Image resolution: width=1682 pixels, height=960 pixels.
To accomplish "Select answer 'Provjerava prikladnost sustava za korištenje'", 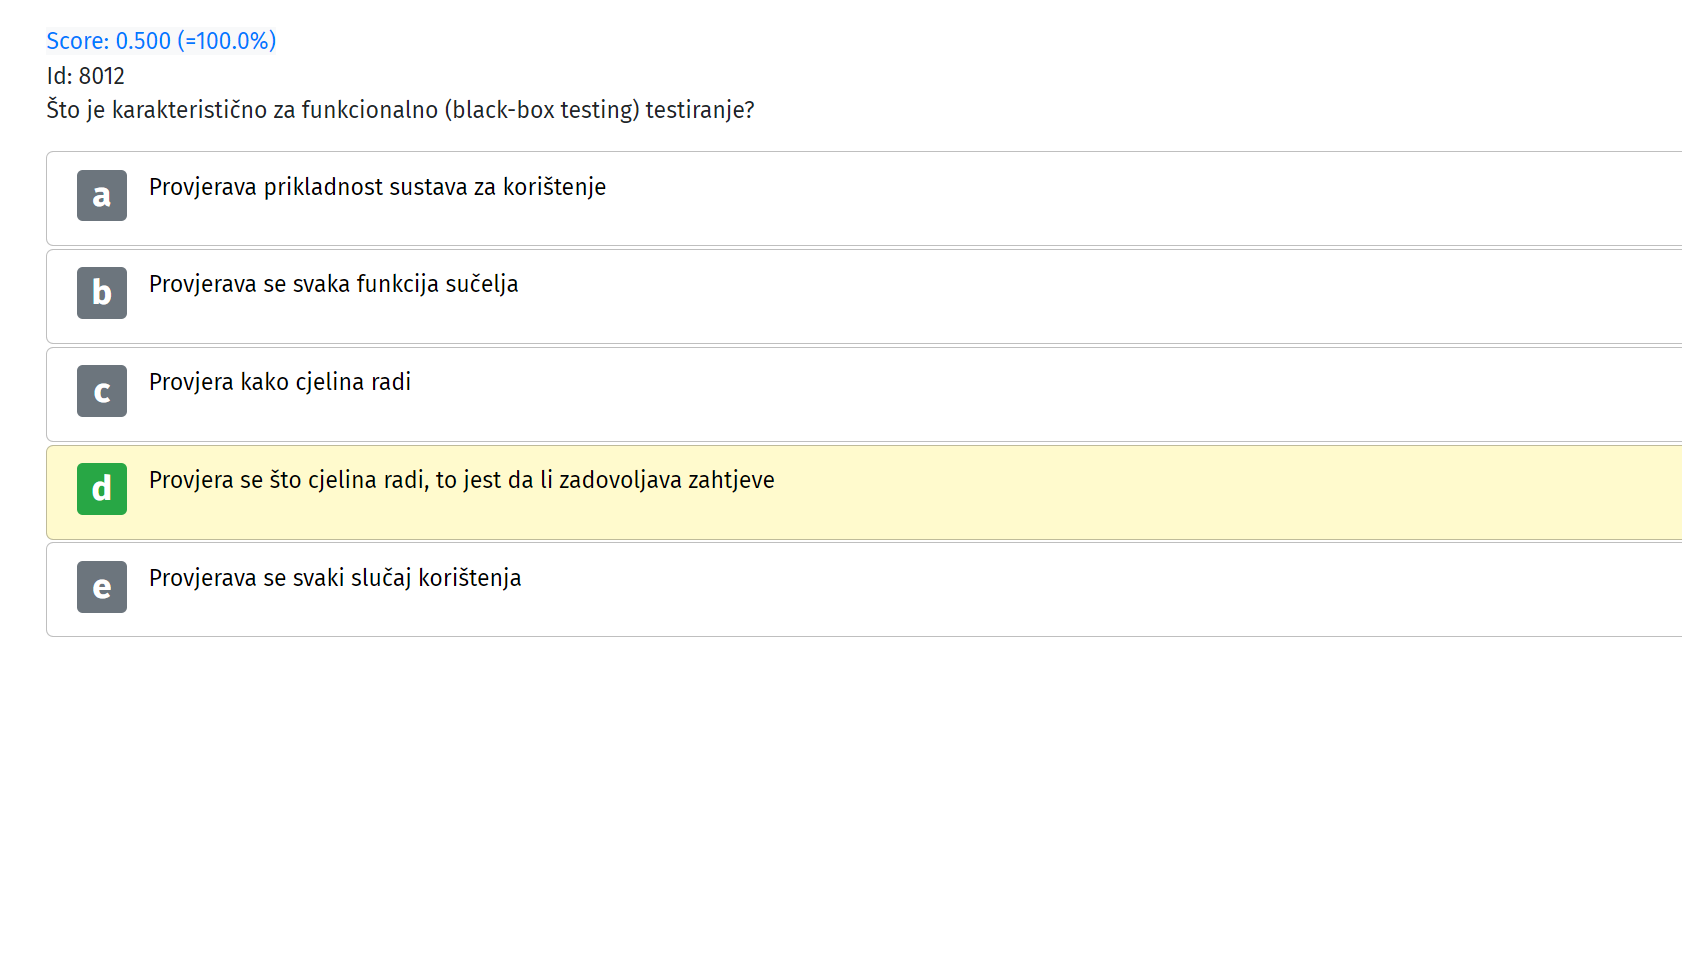I will pos(864,198).
